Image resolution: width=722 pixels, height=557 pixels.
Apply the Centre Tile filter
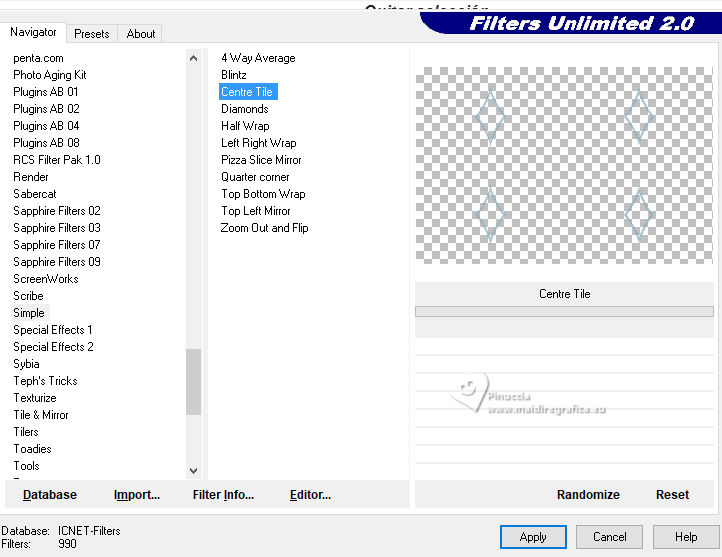(533, 537)
